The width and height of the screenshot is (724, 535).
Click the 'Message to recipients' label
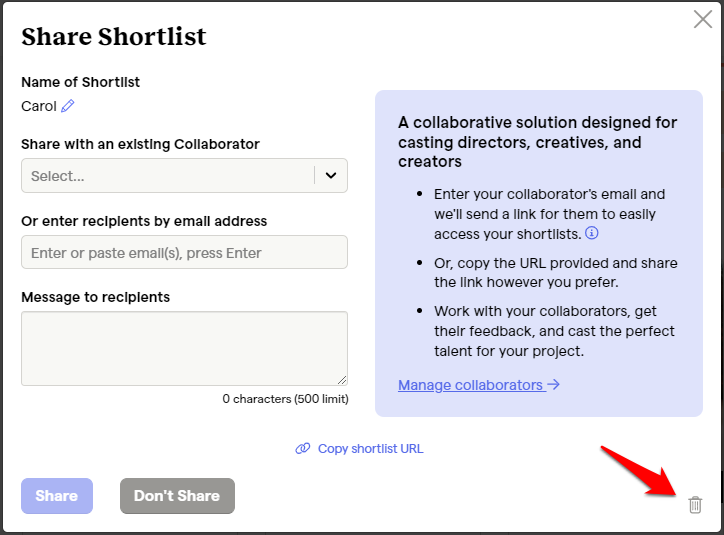[x=96, y=297]
